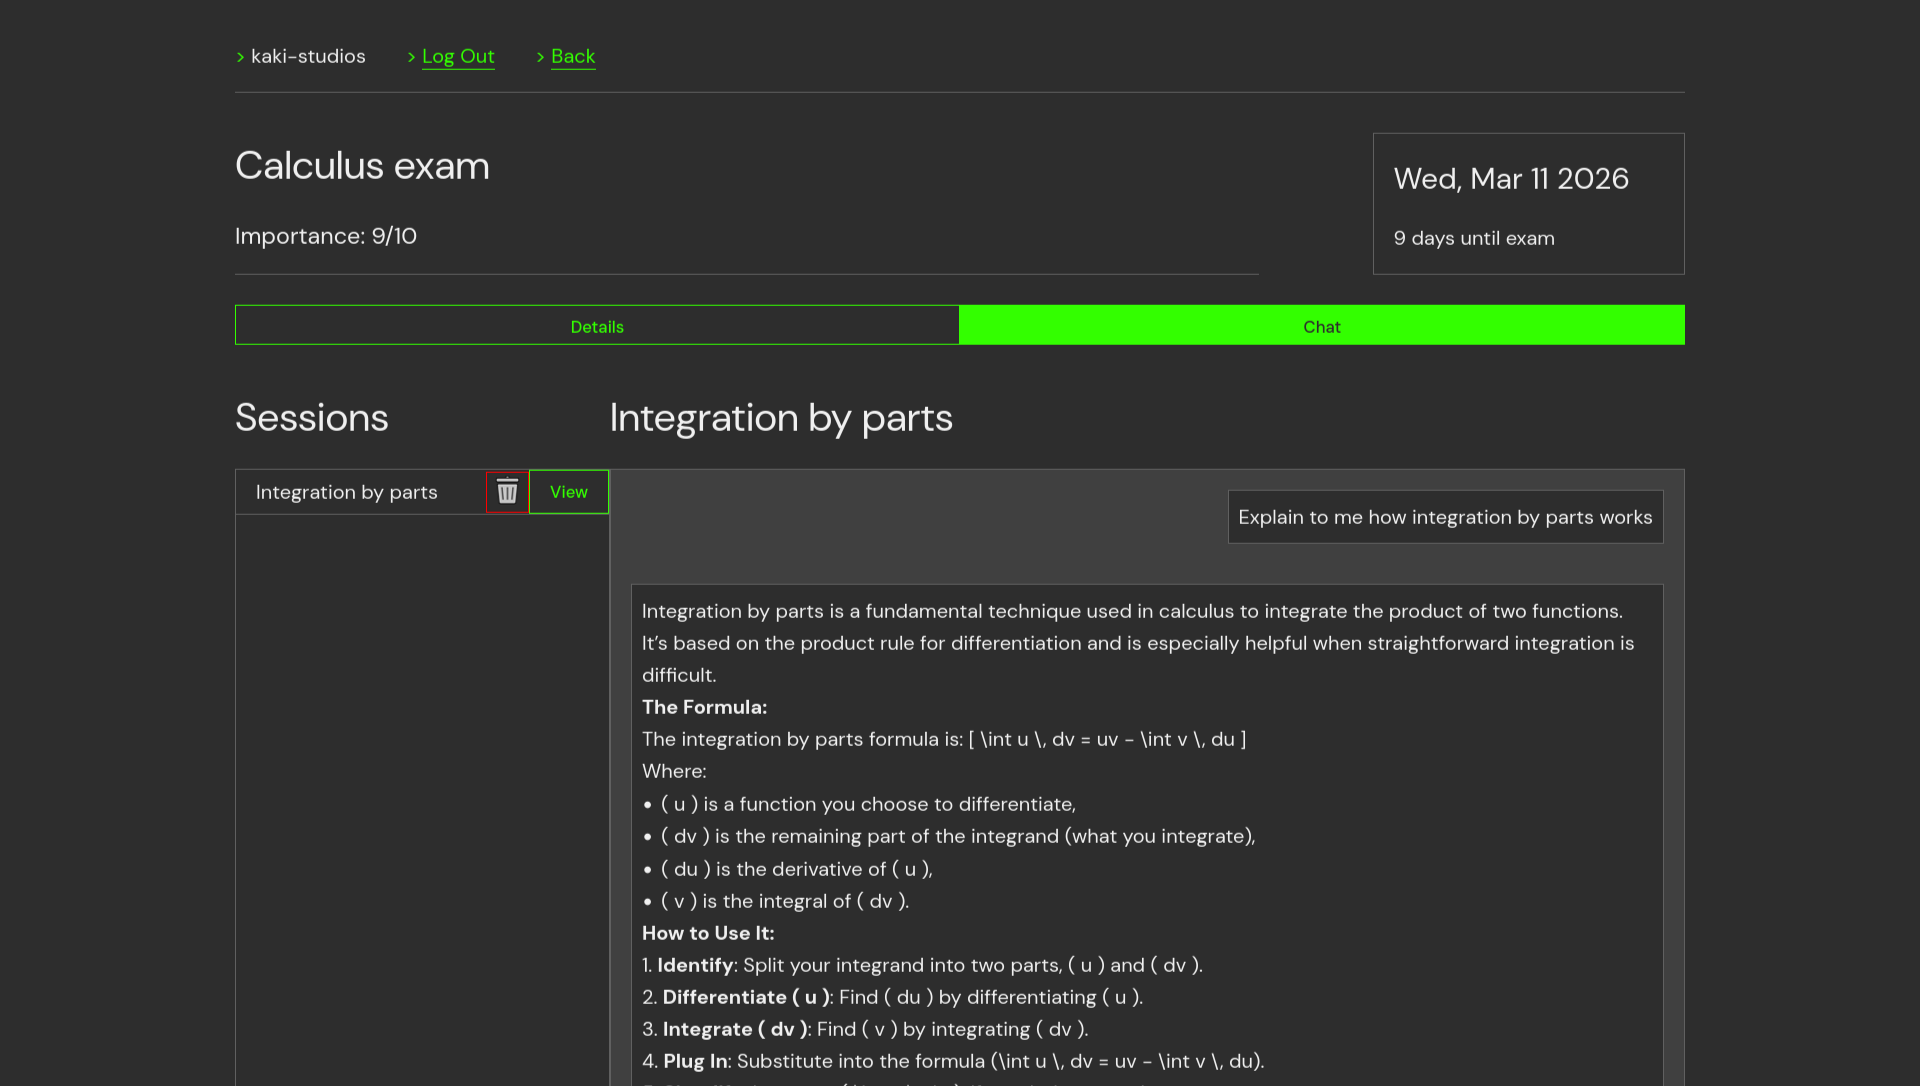Delete the Integration by parts session
The width and height of the screenshot is (1920, 1086).
click(507, 492)
